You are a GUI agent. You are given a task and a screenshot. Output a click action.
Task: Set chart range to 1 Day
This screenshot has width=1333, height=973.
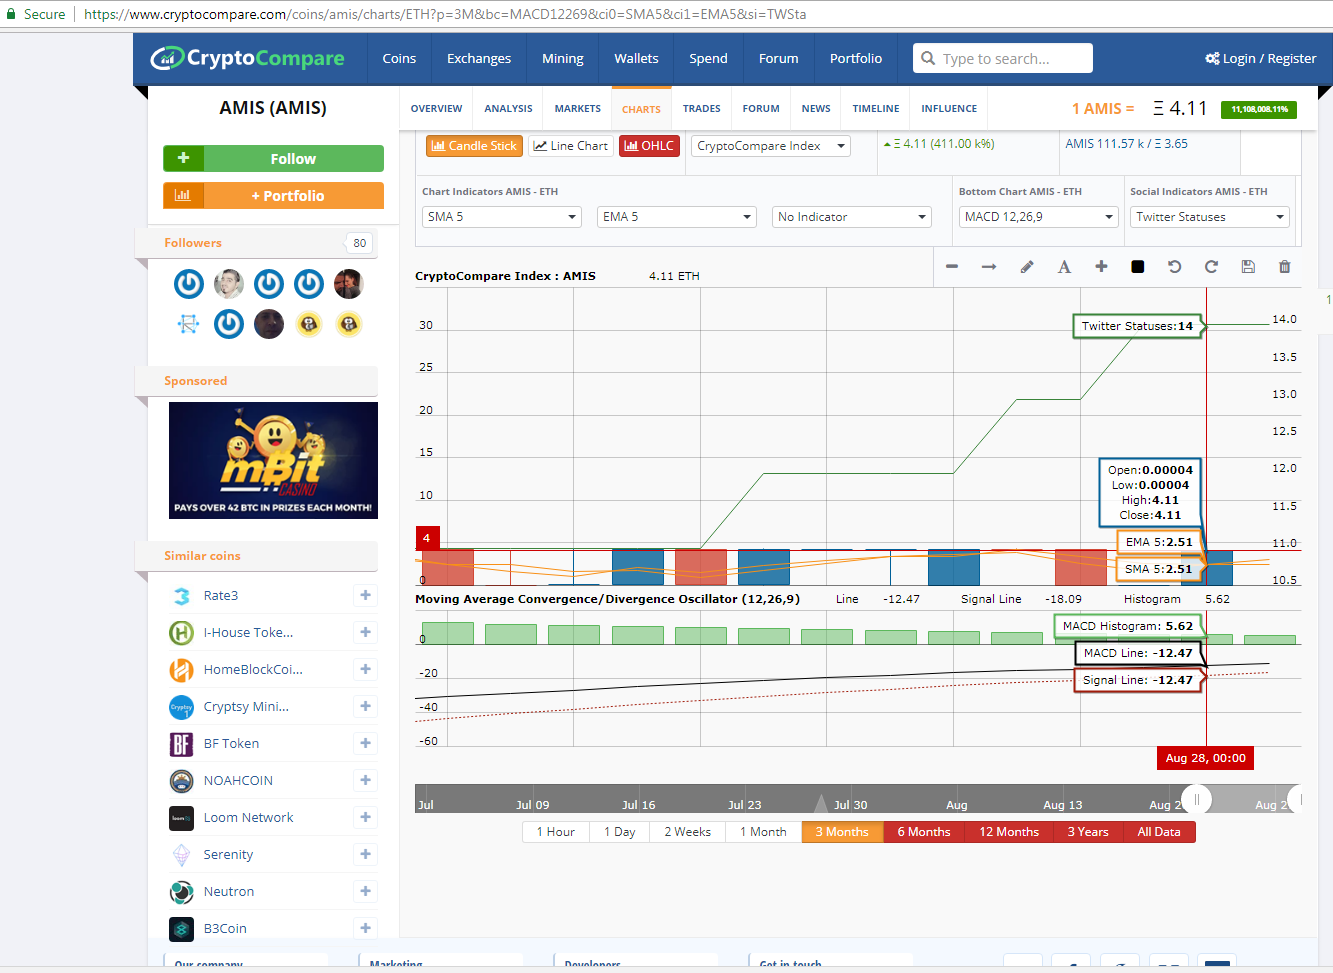click(619, 832)
